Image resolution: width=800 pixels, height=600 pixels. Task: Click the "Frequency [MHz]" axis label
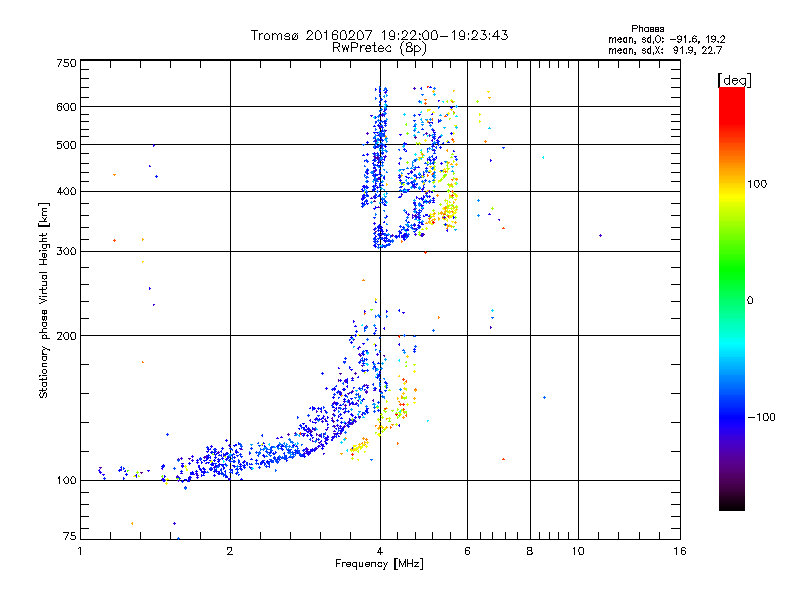(379, 564)
